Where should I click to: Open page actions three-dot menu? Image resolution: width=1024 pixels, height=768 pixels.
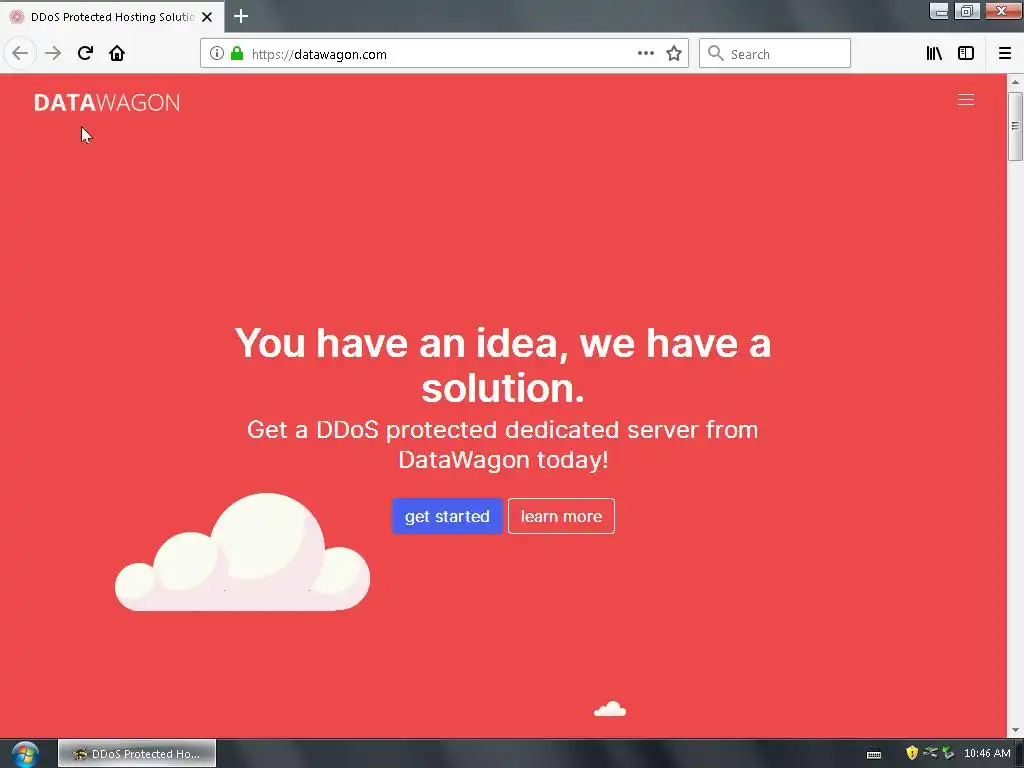tap(646, 54)
